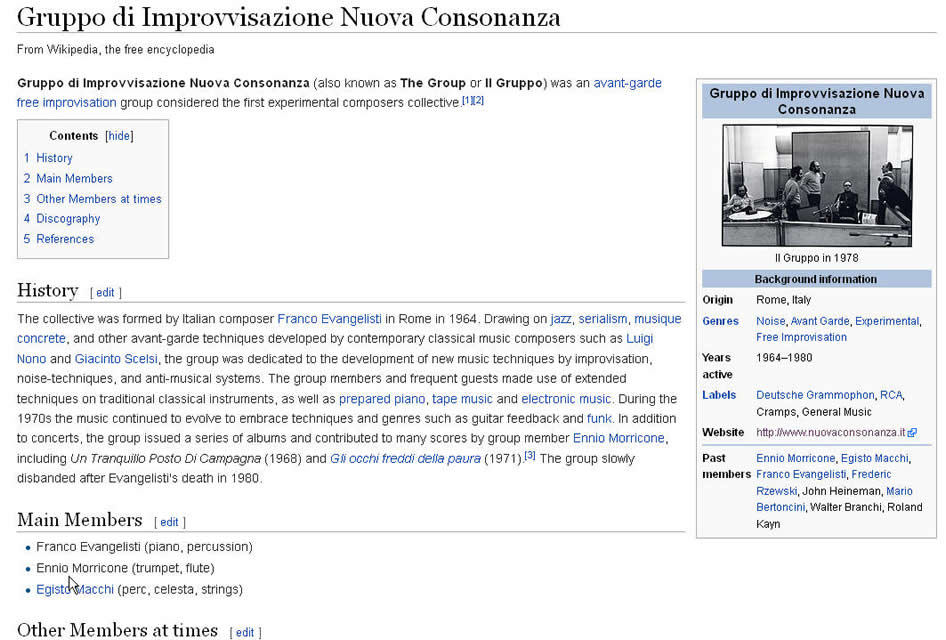Screen dimensions: 946x640
Task: Open the jazz link
Action: tap(561, 318)
